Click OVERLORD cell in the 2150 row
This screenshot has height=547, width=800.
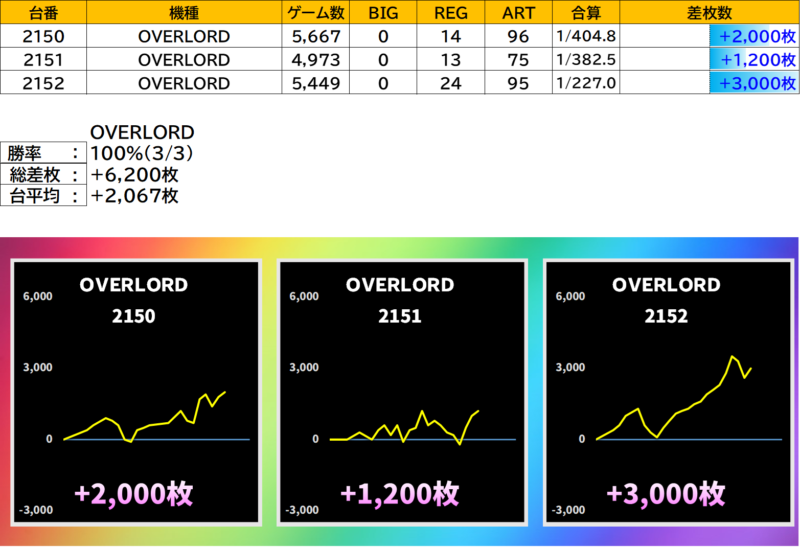click(x=184, y=36)
